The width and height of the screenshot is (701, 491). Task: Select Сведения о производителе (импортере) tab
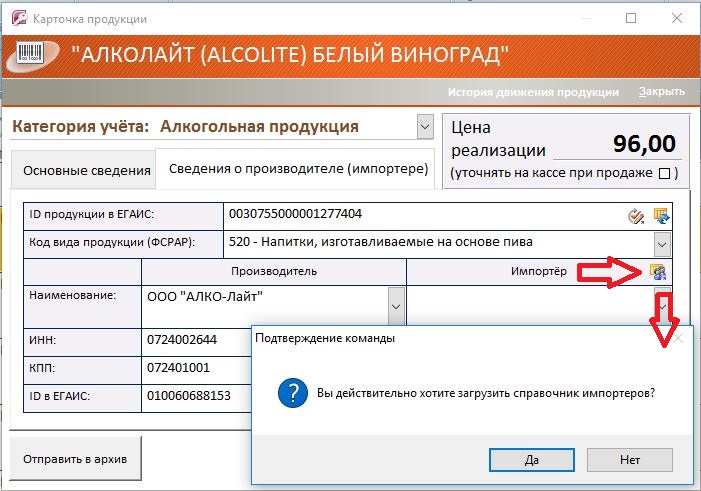pos(298,169)
